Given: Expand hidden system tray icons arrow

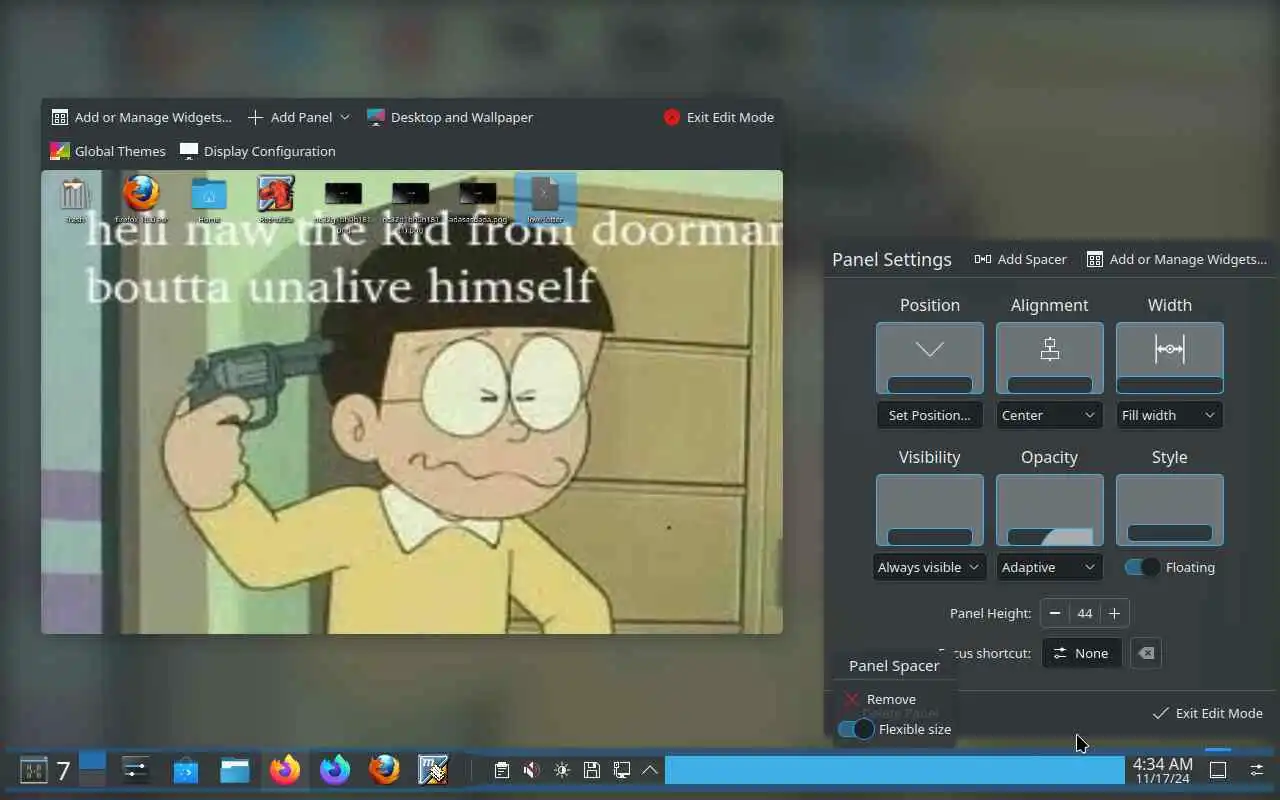Looking at the screenshot, I should coord(650,770).
